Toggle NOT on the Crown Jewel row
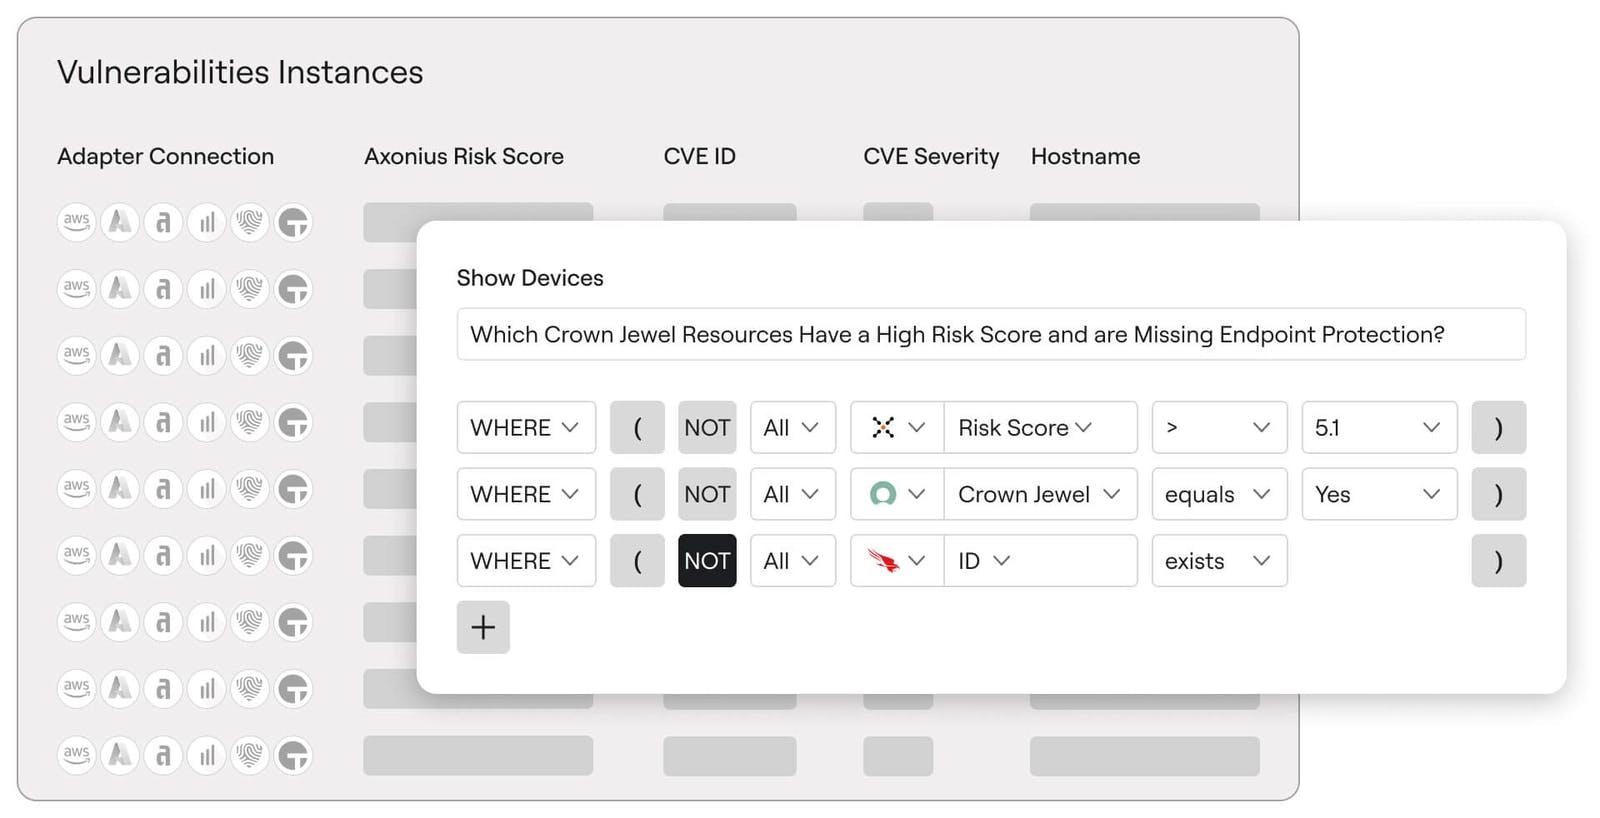Image resolution: width=1600 pixels, height=818 pixels. coord(707,494)
